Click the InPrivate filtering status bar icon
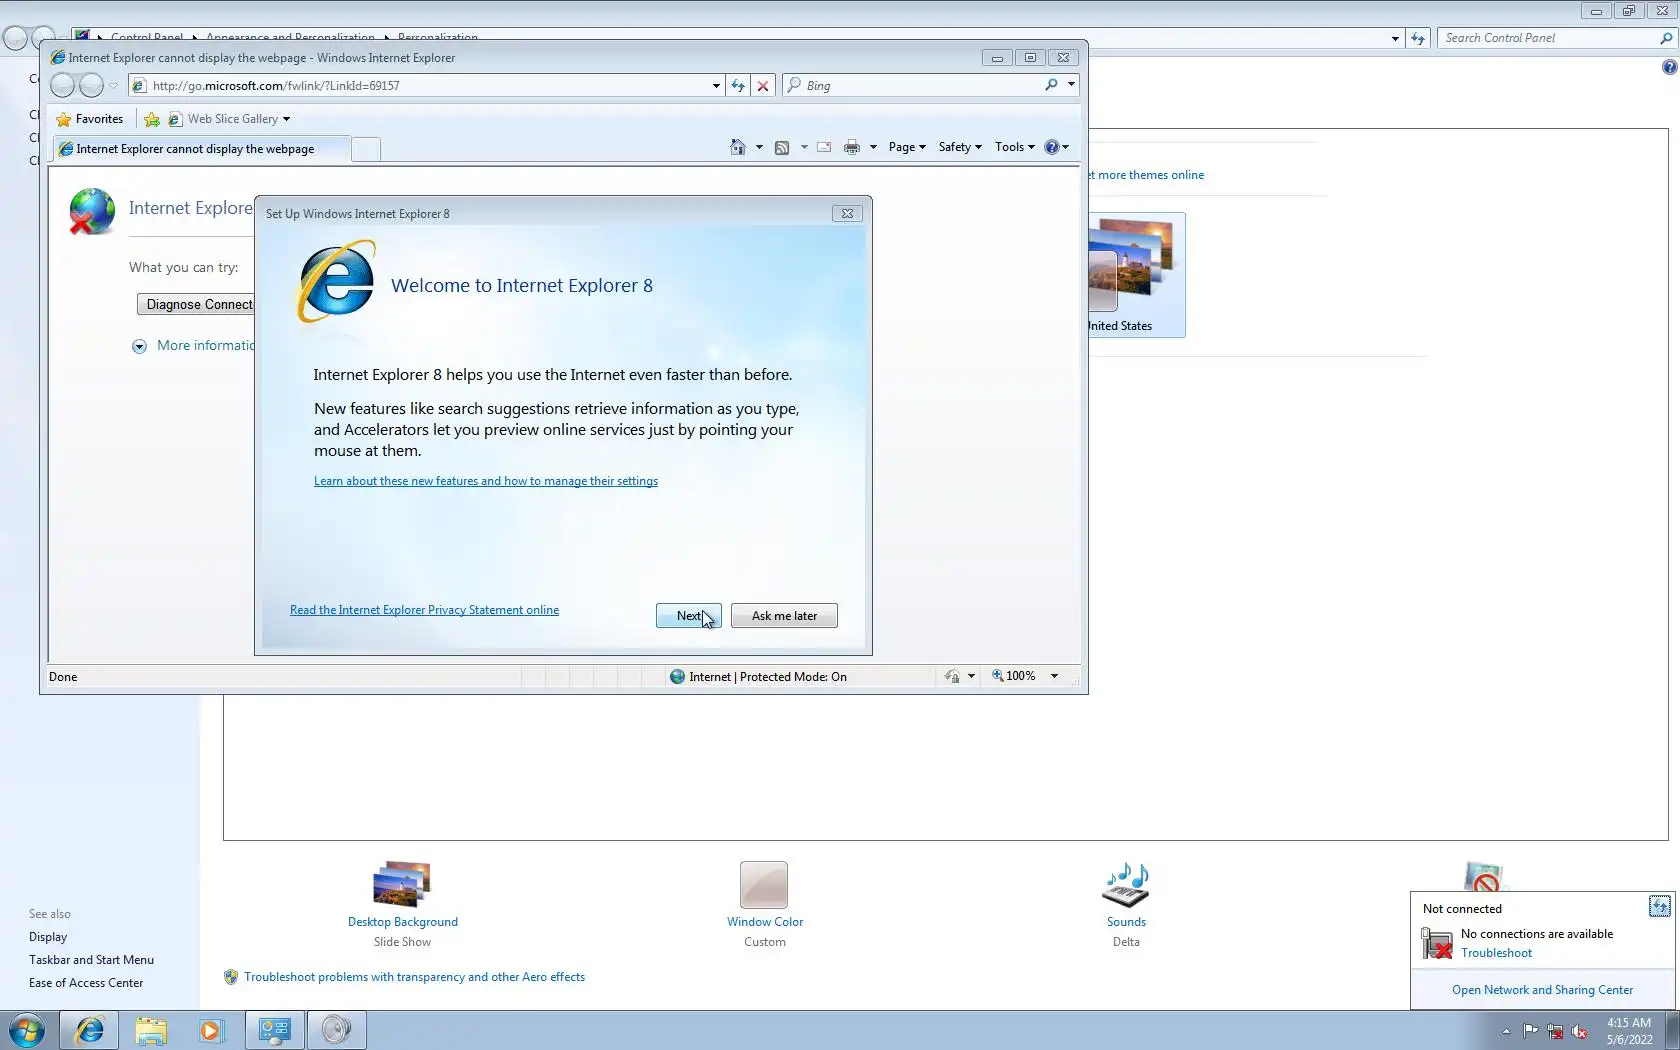This screenshot has width=1680, height=1050. click(952, 677)
